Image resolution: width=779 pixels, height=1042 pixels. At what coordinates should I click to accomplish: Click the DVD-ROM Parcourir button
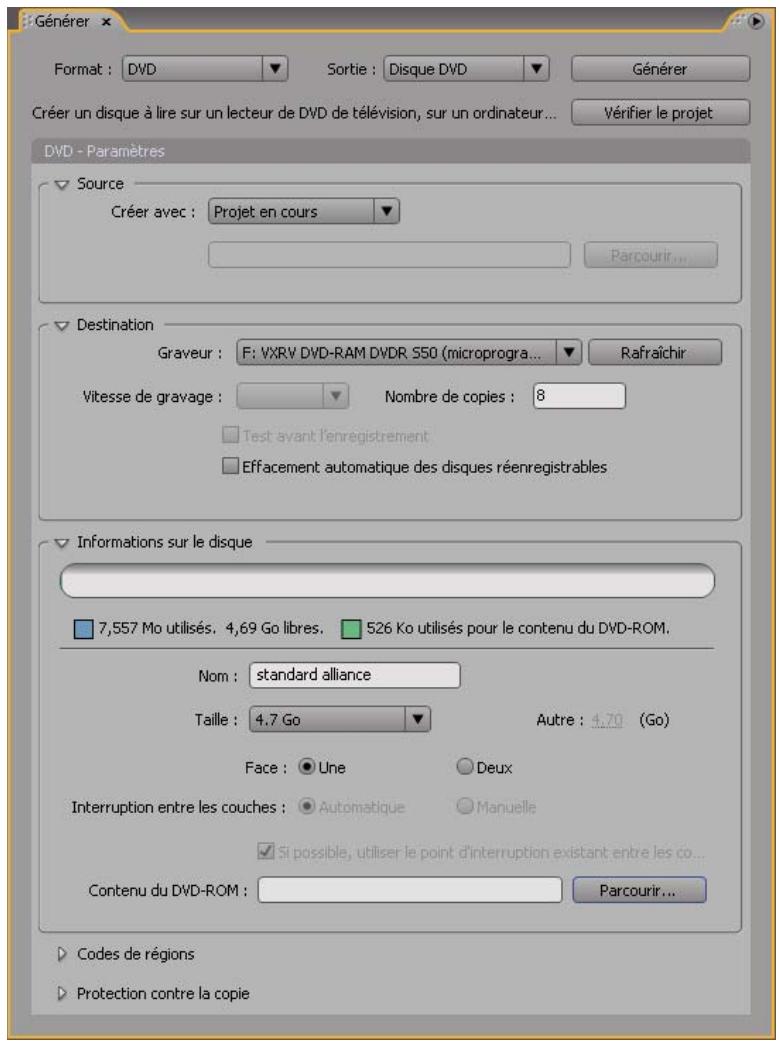point(639,890)
